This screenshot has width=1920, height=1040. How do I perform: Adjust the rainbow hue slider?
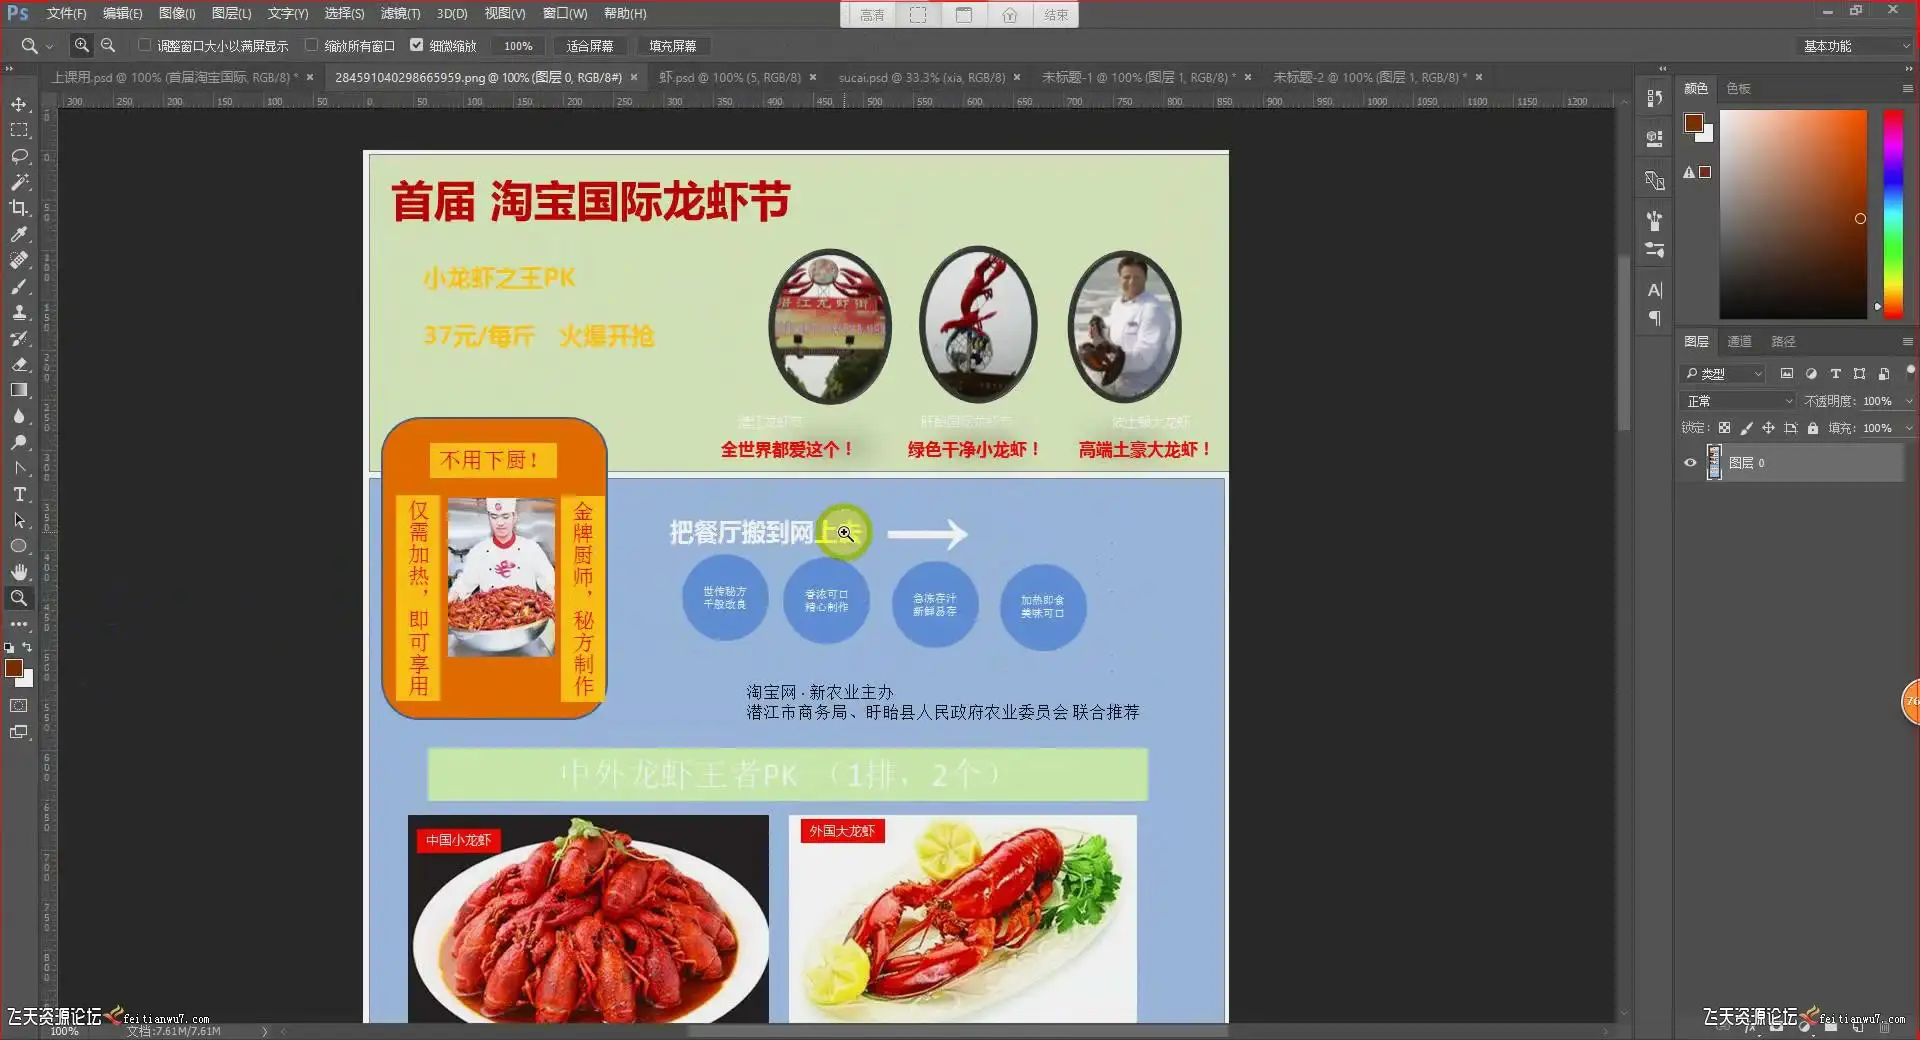[1893, 214]
